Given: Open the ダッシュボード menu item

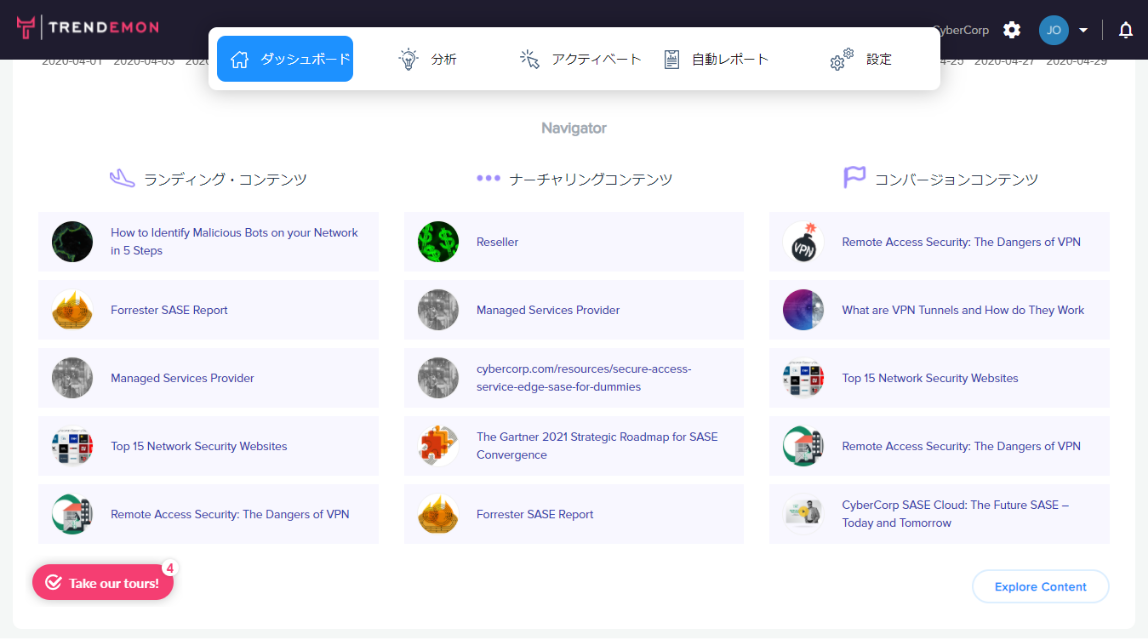Looking at the screenshot, I should 285,59.
